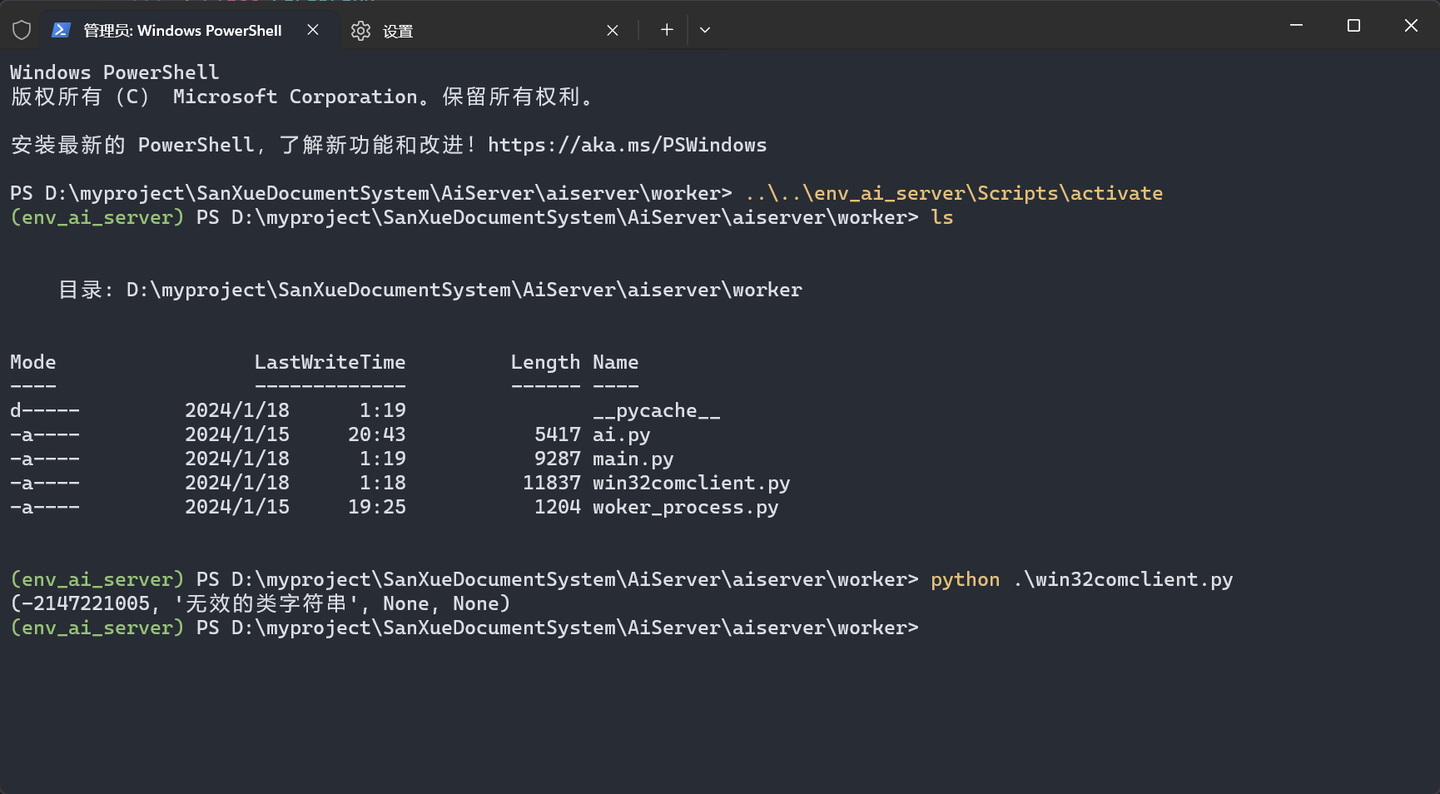The height and width of the screenshot is (794, 1440).
Task: Click the ai.py filename text
Action: 622,434
